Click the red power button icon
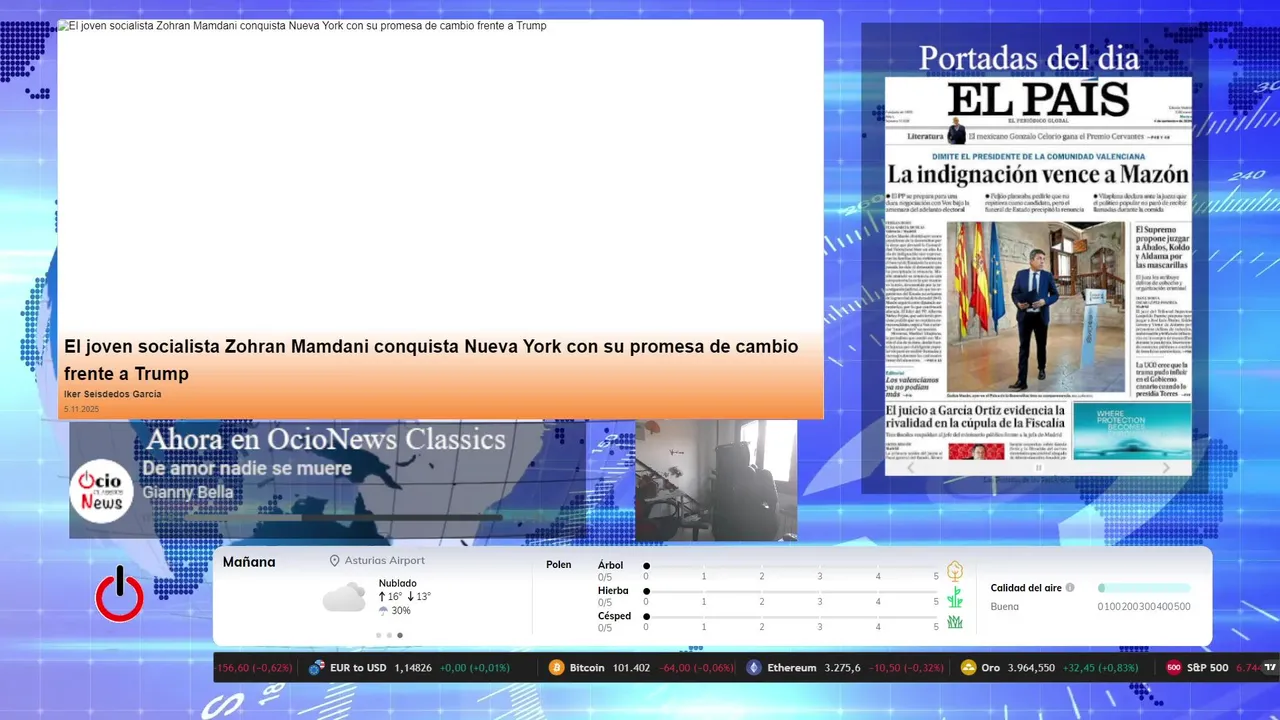 [119, 594]
